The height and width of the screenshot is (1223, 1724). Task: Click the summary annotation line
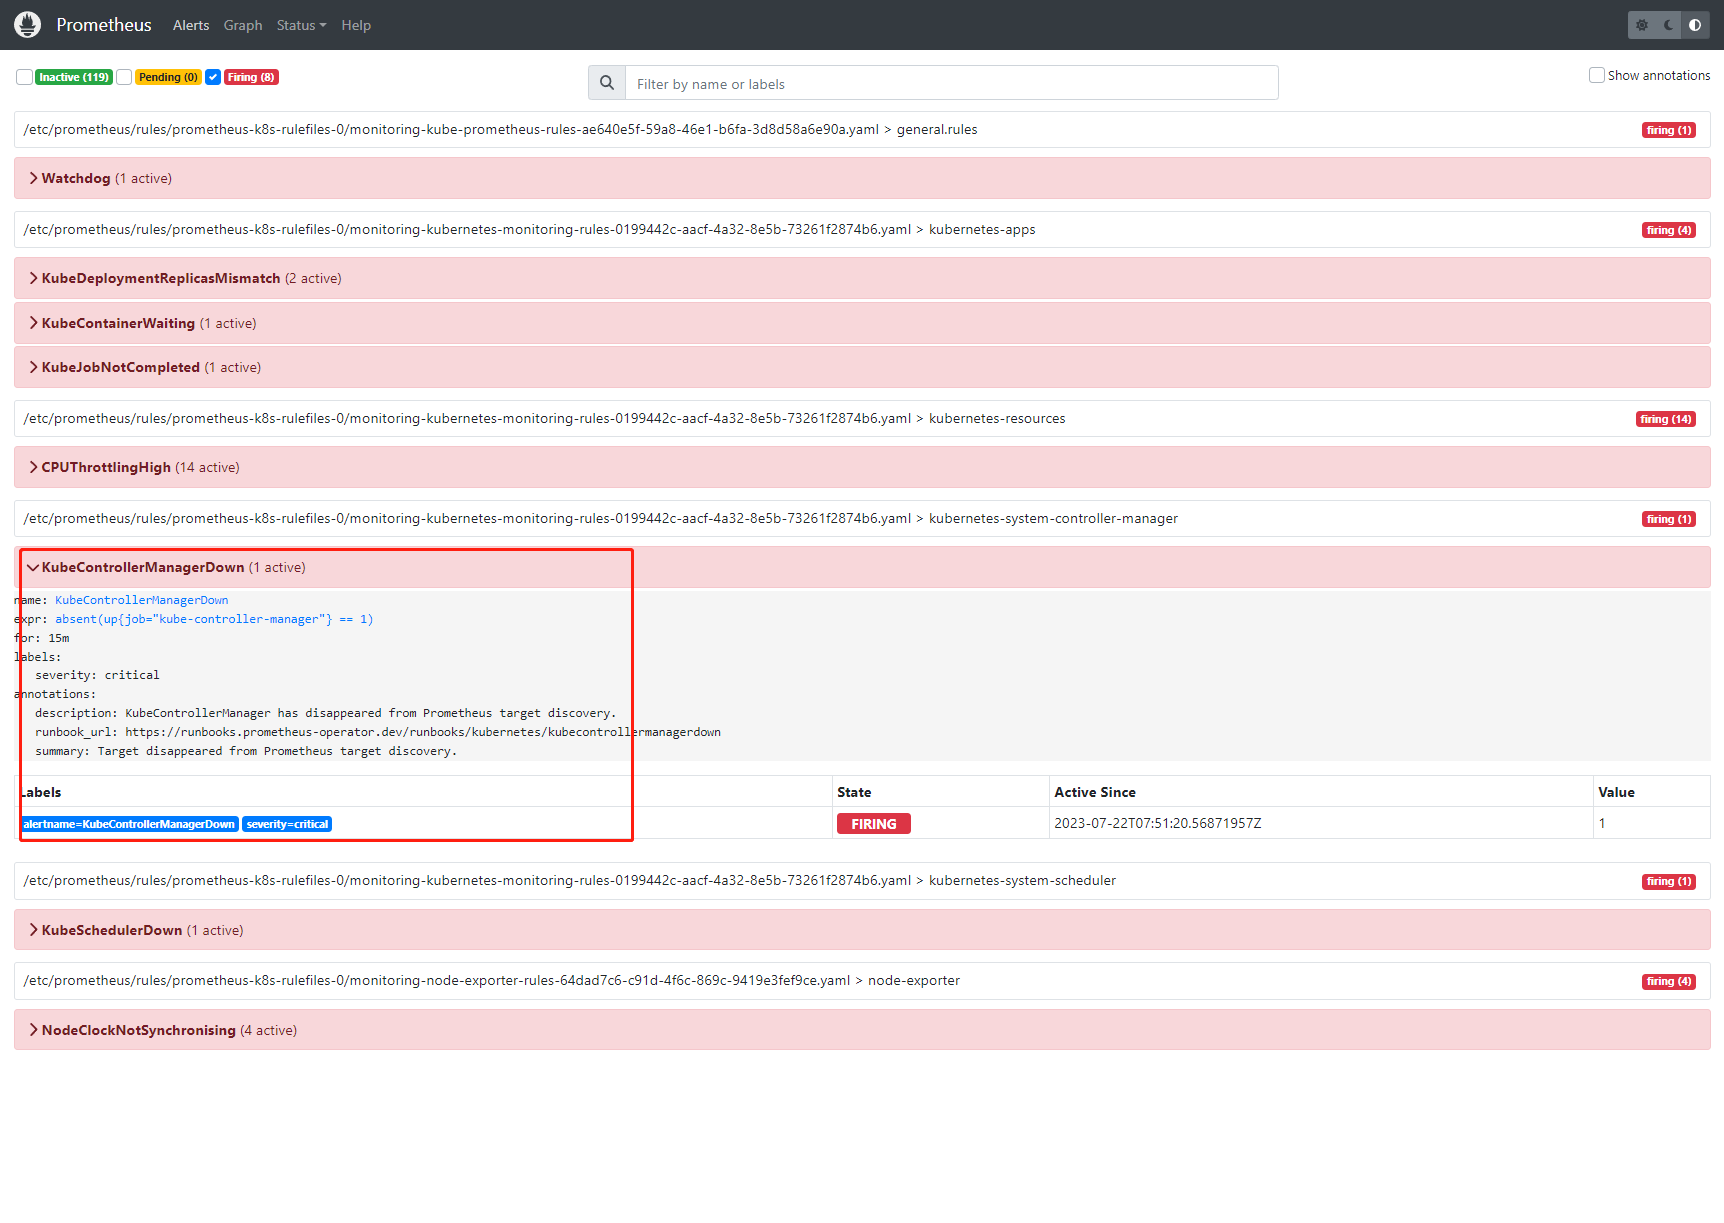tap(246, 751)
